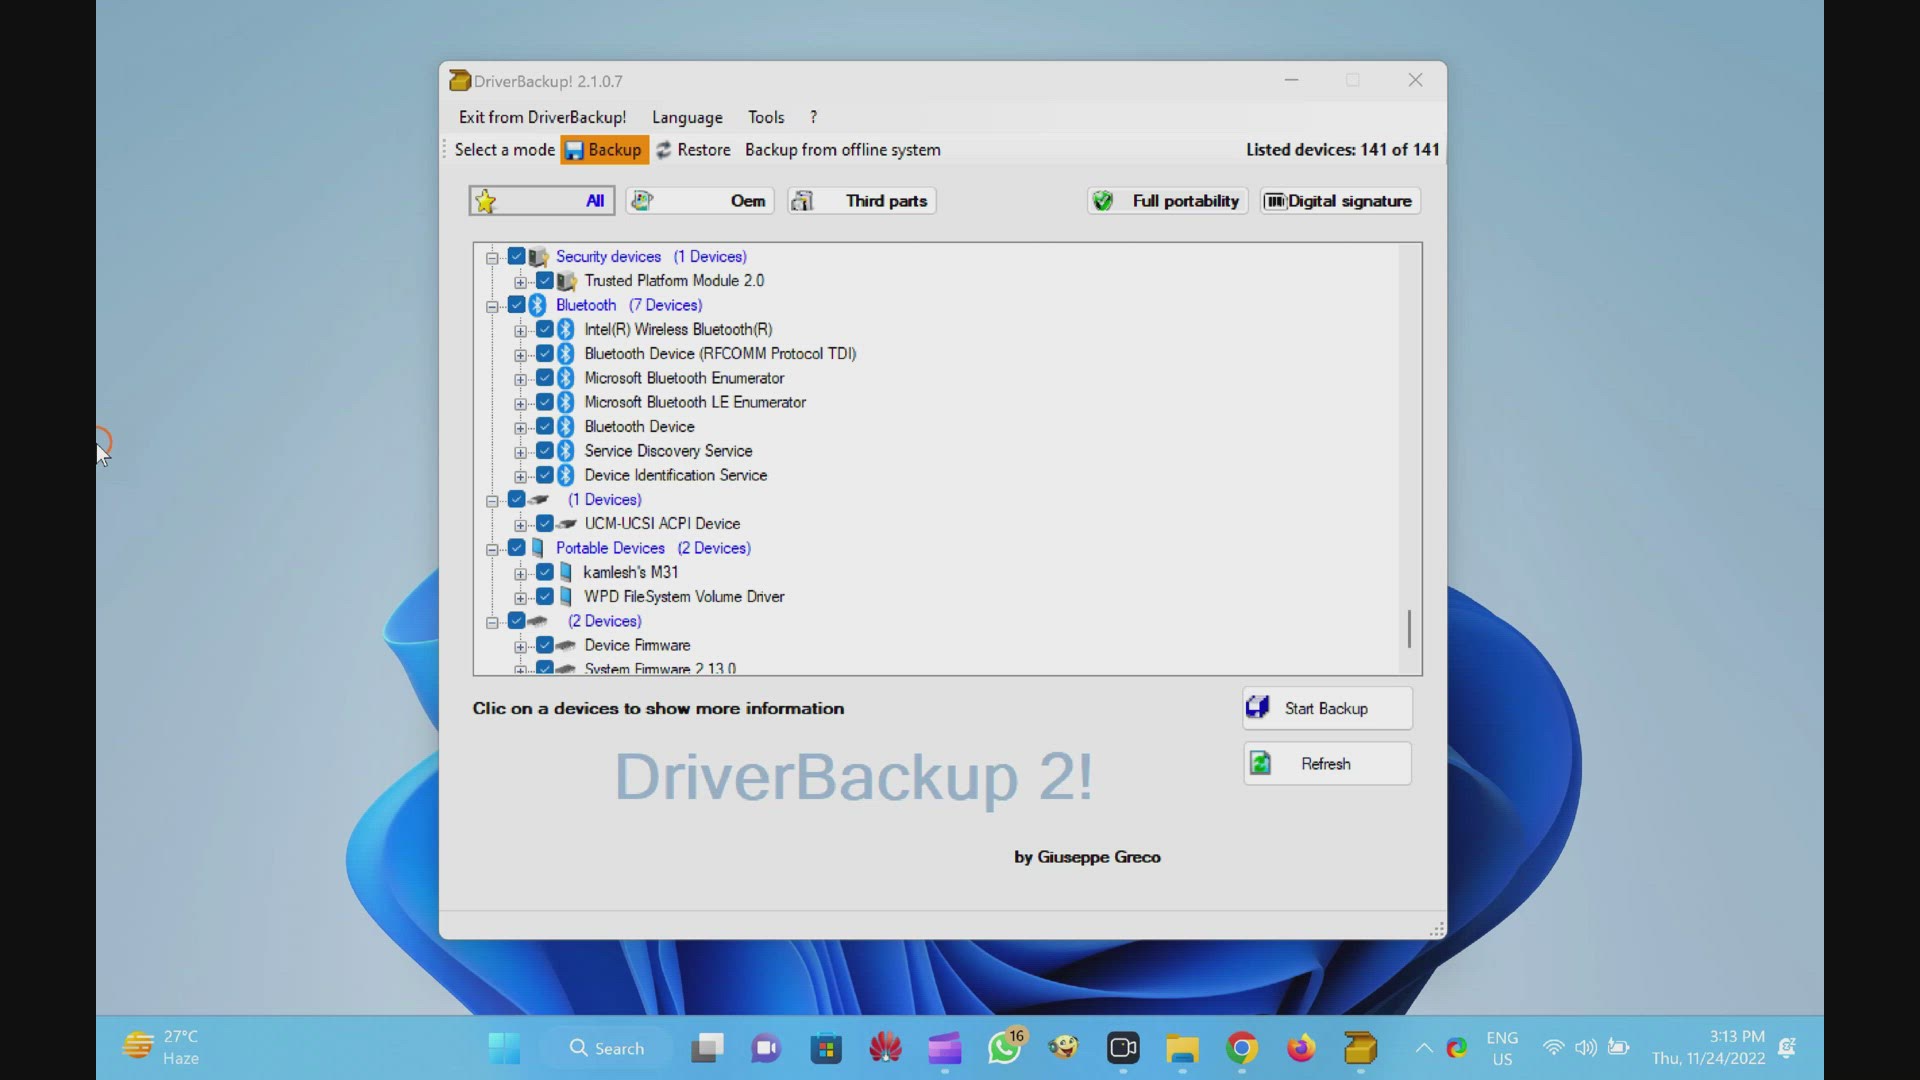1920x1080 pixels.
Task: Open the Tools menu
Action: coord(766,117)
